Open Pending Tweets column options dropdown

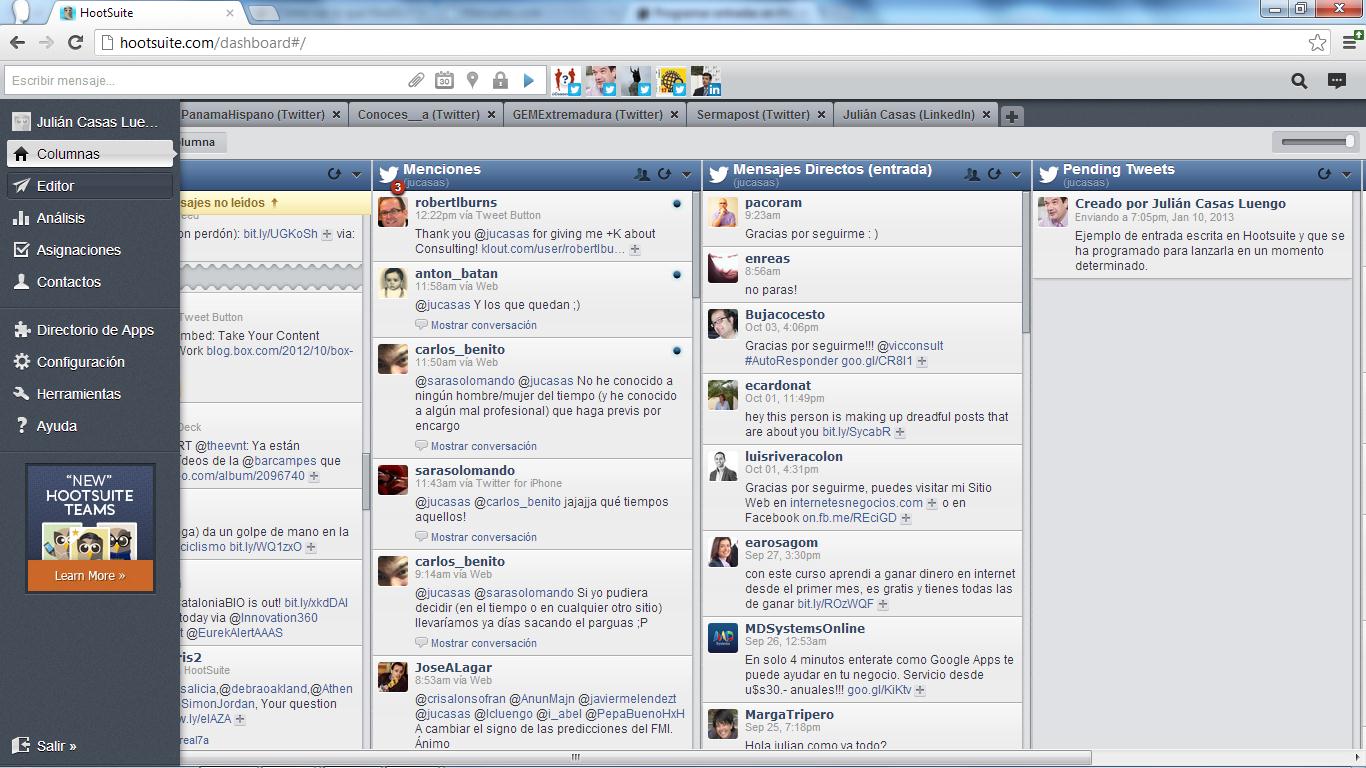[1346, 174]
